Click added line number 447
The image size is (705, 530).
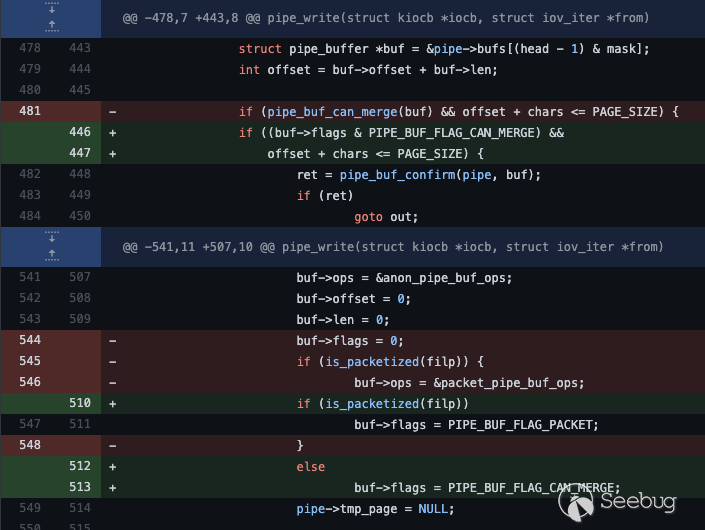pos(79,154)
